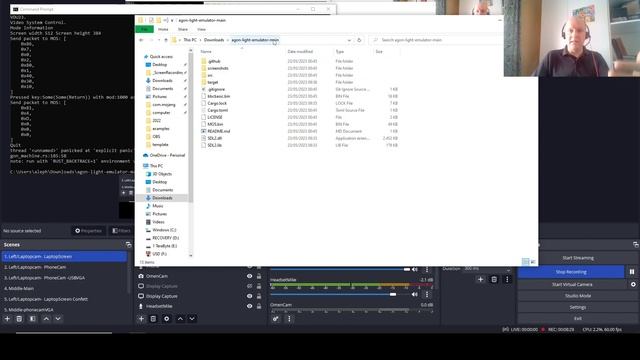The image size is (640, 360).
Task: Click Downloads in the address breadcrumb
Action: tap(214, 40)
